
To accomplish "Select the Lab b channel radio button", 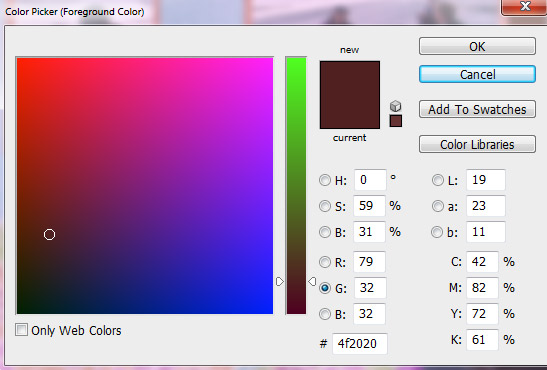I will (x=437, y=232).
